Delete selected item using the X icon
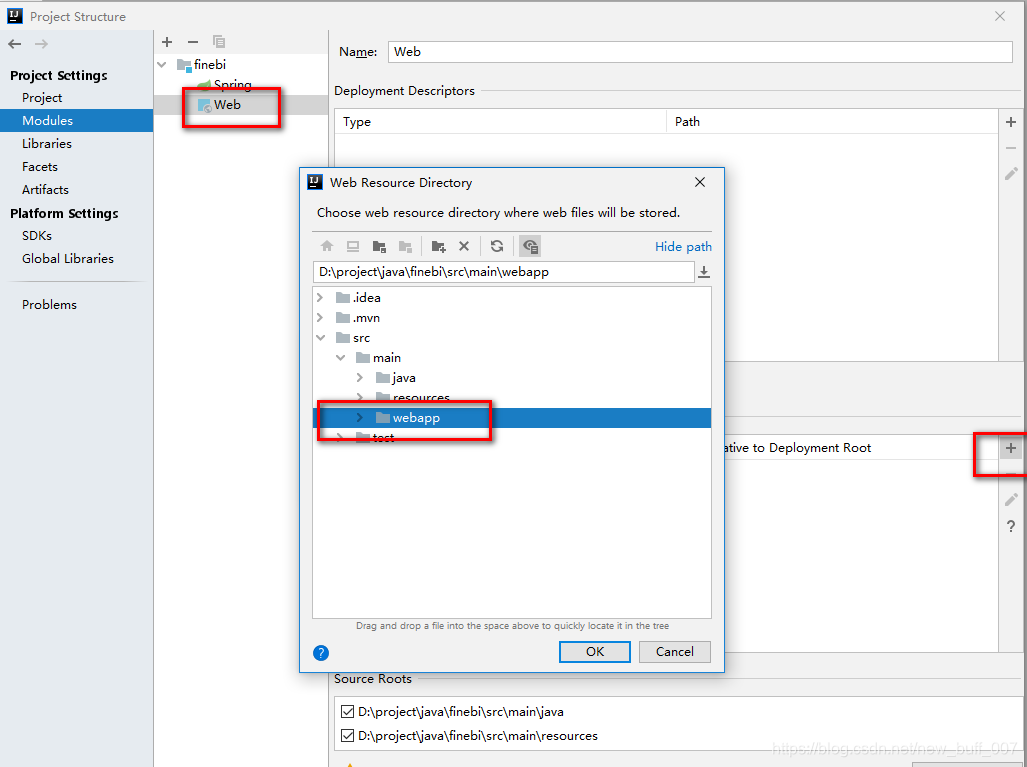 (x=464, y=246)
